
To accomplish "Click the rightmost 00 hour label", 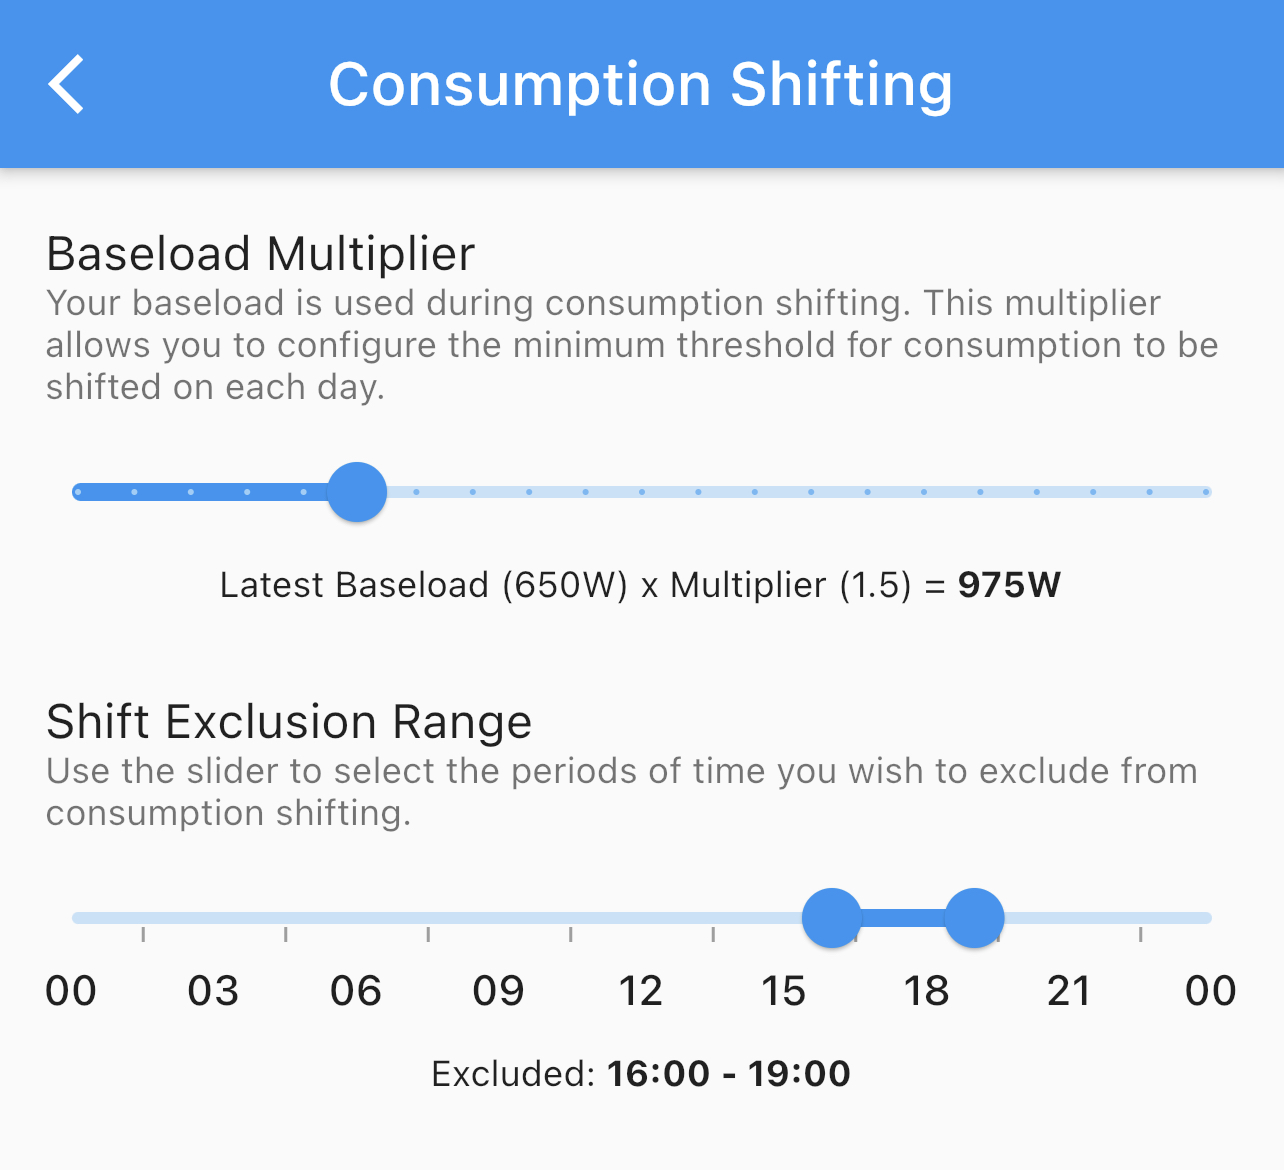I will point(1211,991).
